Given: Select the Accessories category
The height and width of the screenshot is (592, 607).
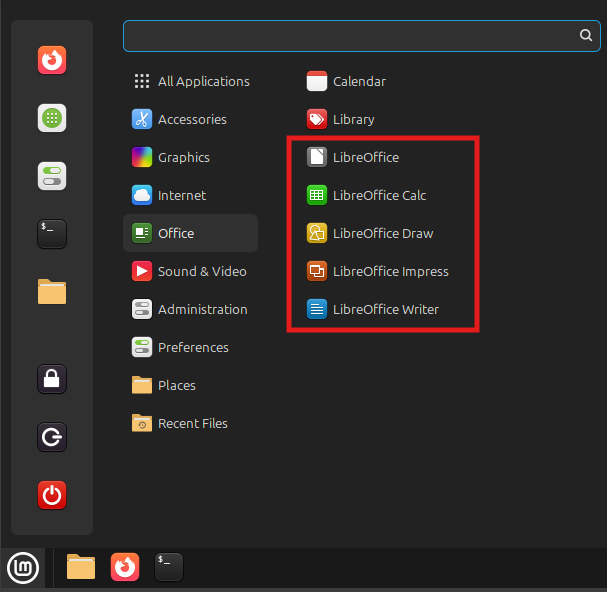Looking at the screenshot, I should point(190,119).
